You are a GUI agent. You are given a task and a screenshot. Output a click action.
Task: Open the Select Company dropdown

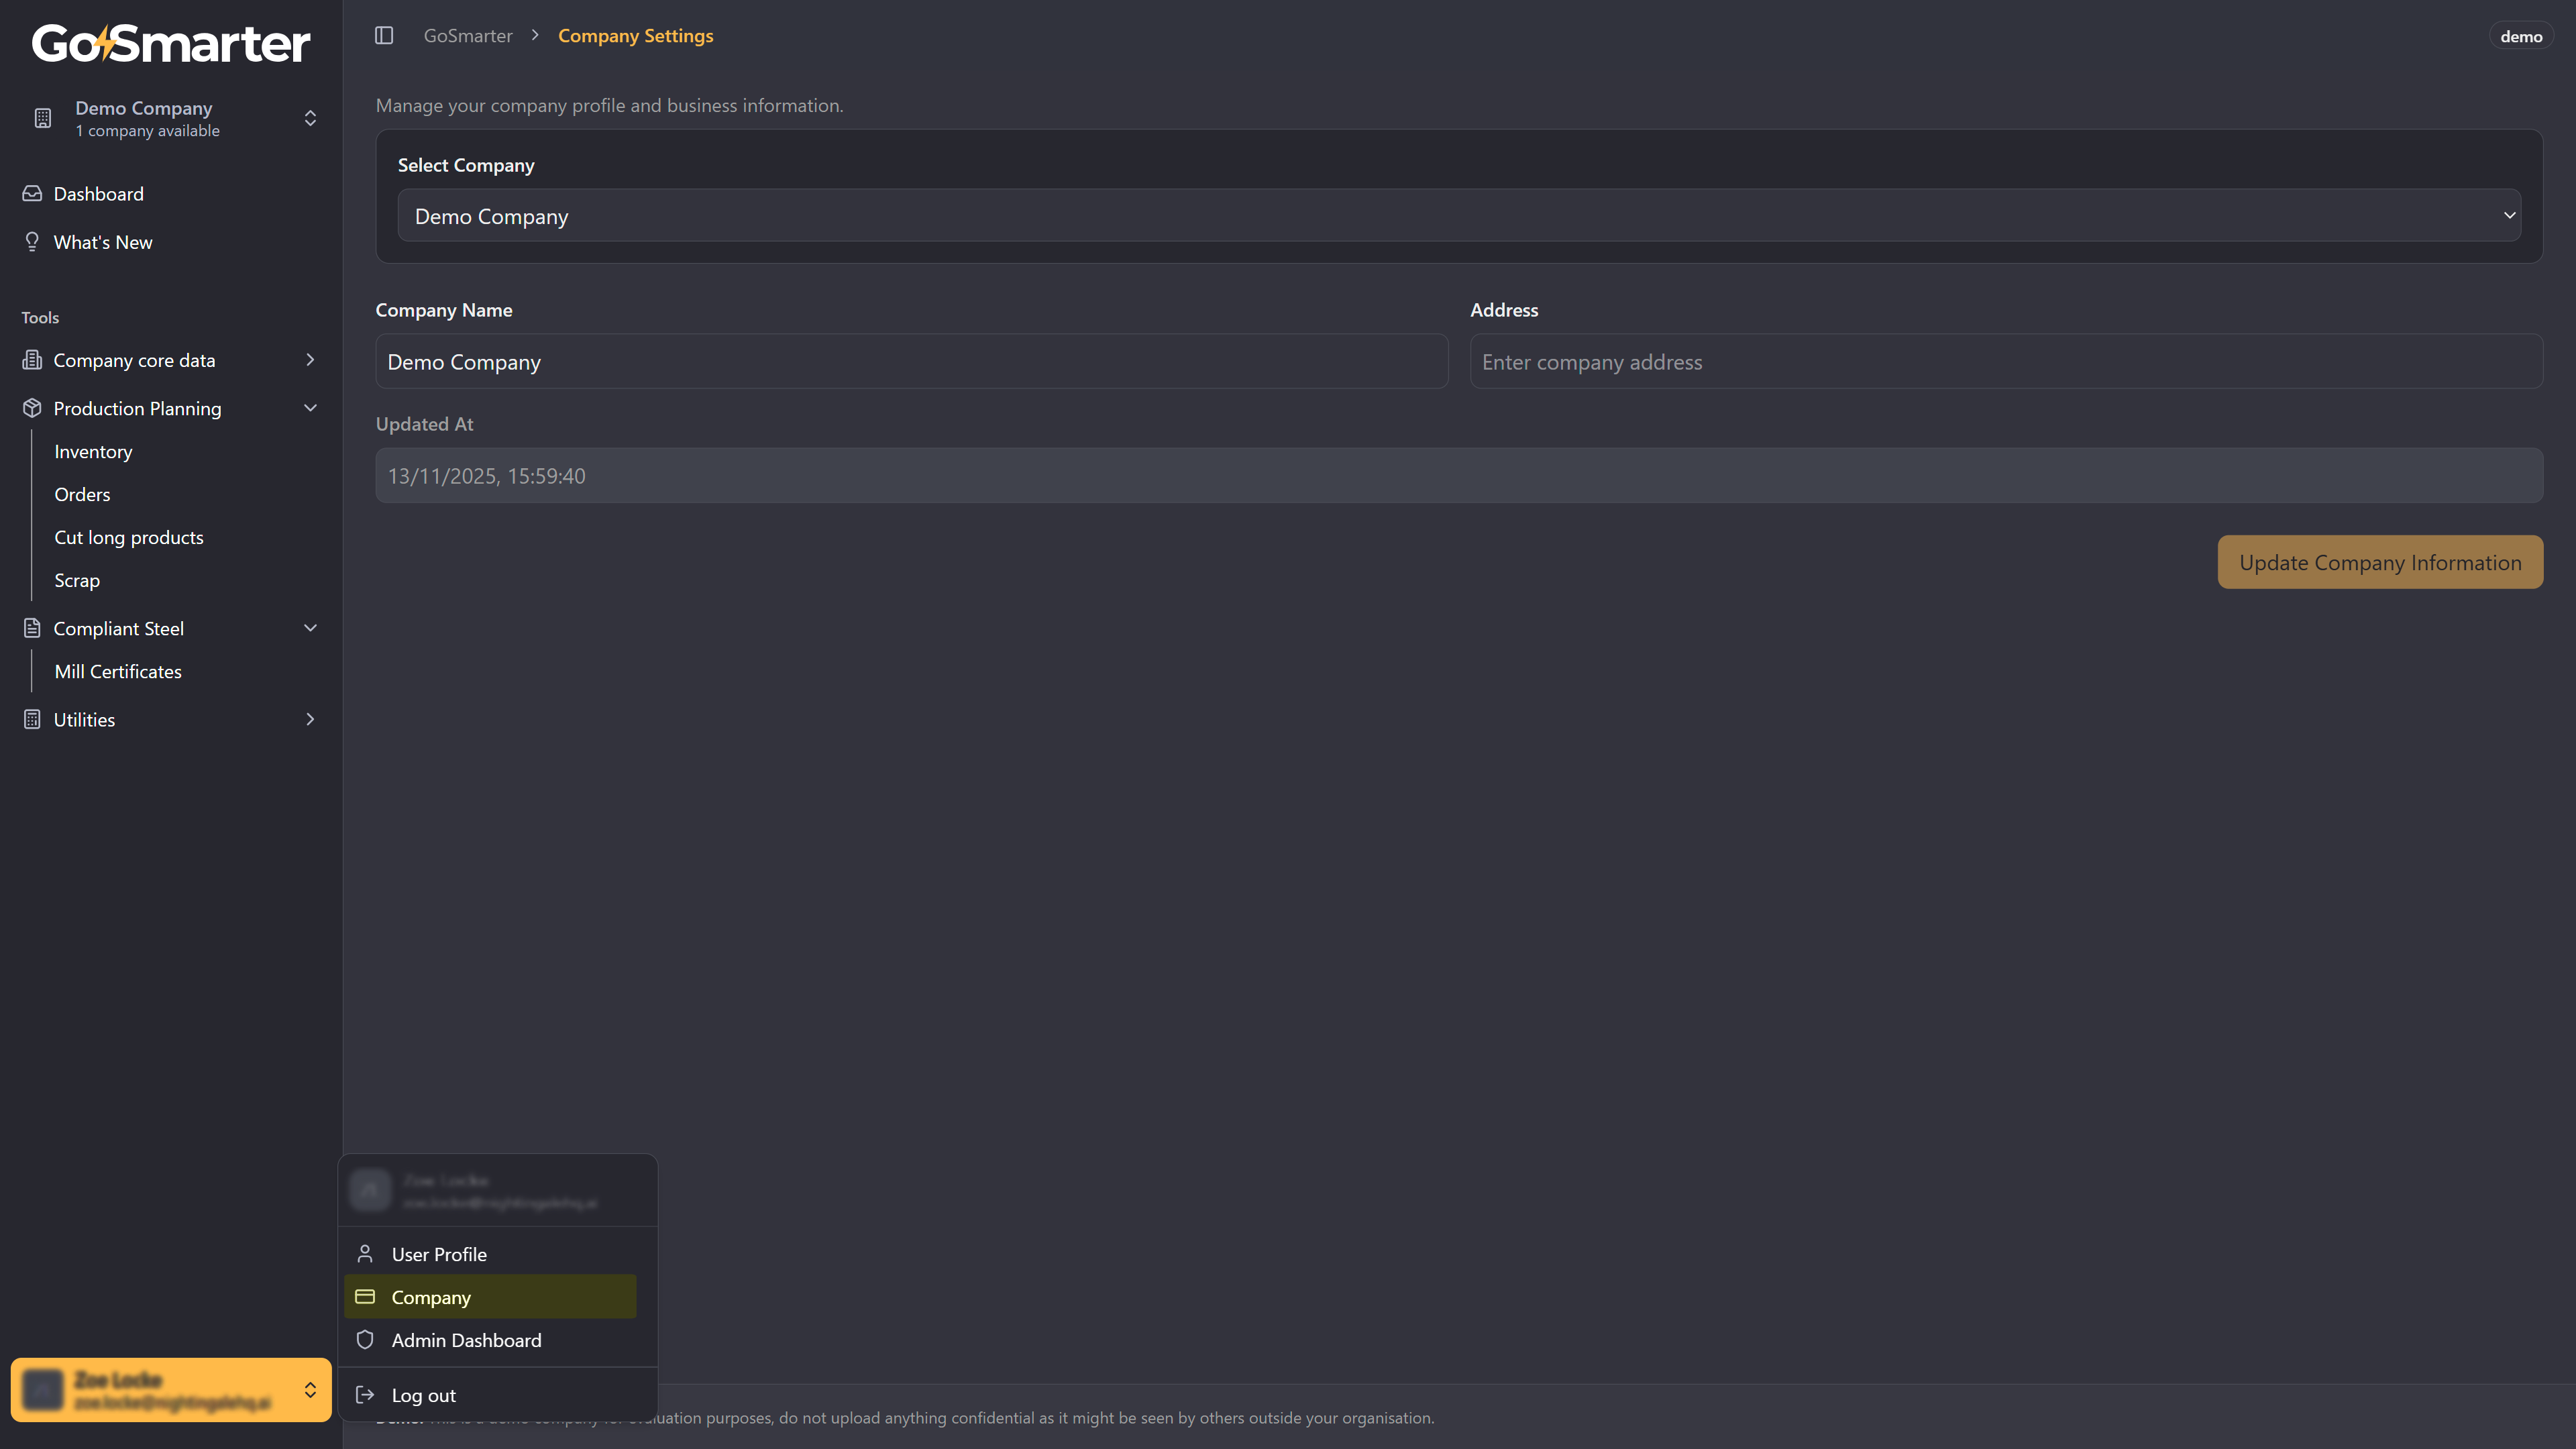[x=1458, y=216]
